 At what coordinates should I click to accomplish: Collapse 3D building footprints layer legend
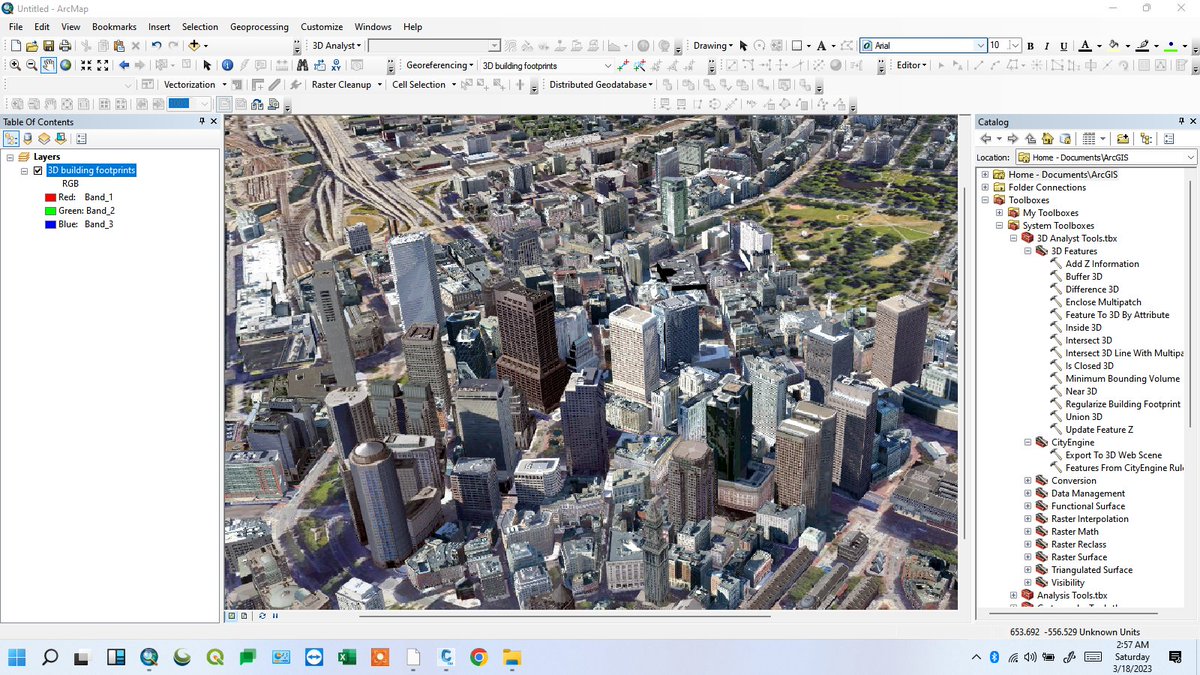point(24,171)
